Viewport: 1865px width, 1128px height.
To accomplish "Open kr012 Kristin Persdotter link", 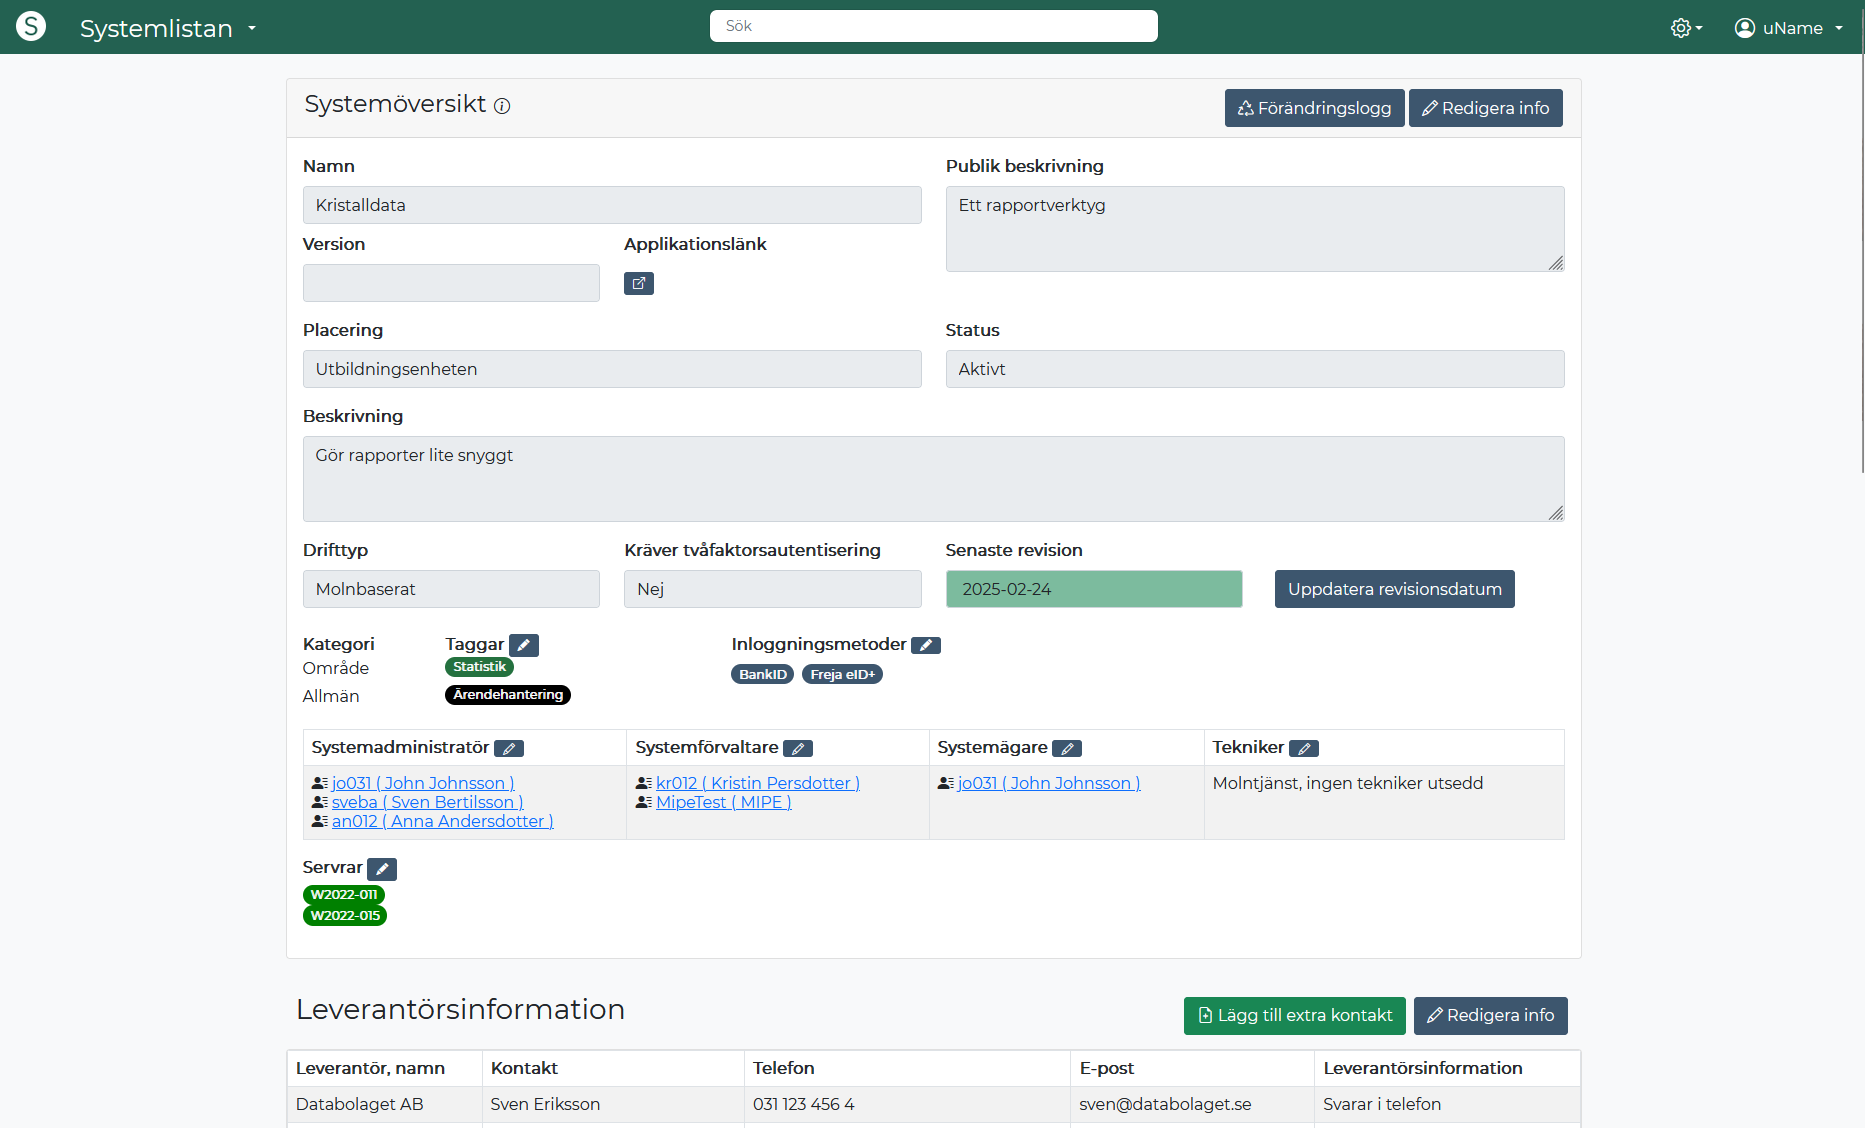I will [x=758, y=783].
